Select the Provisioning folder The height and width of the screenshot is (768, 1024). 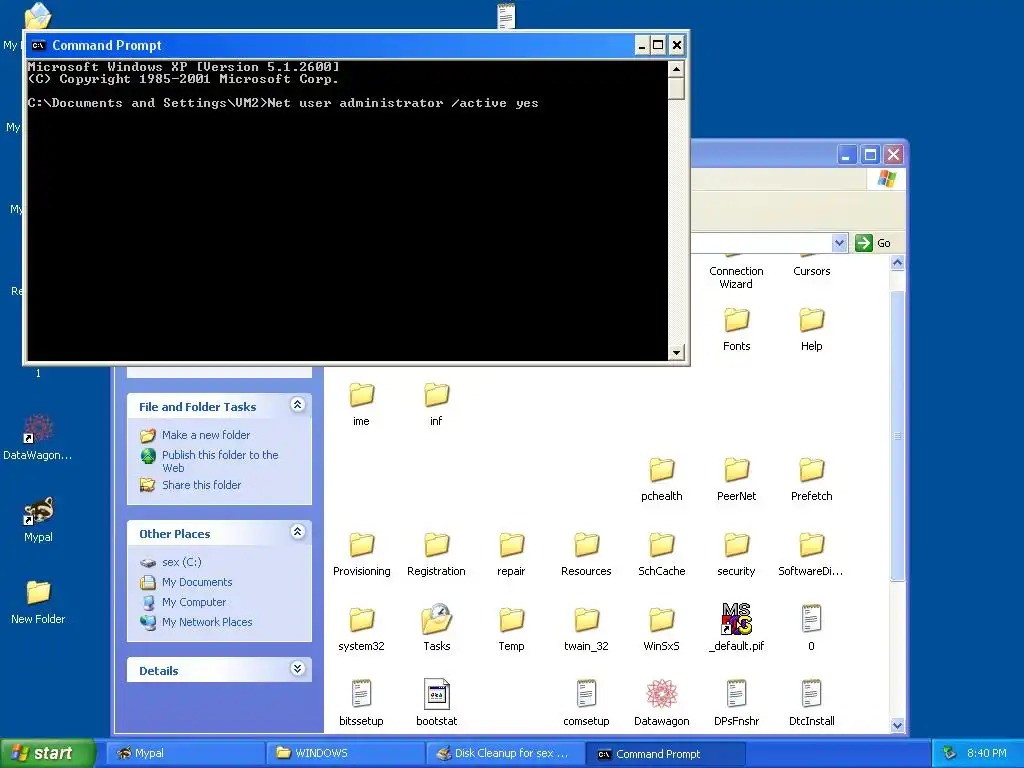click(x=361, y=554)
